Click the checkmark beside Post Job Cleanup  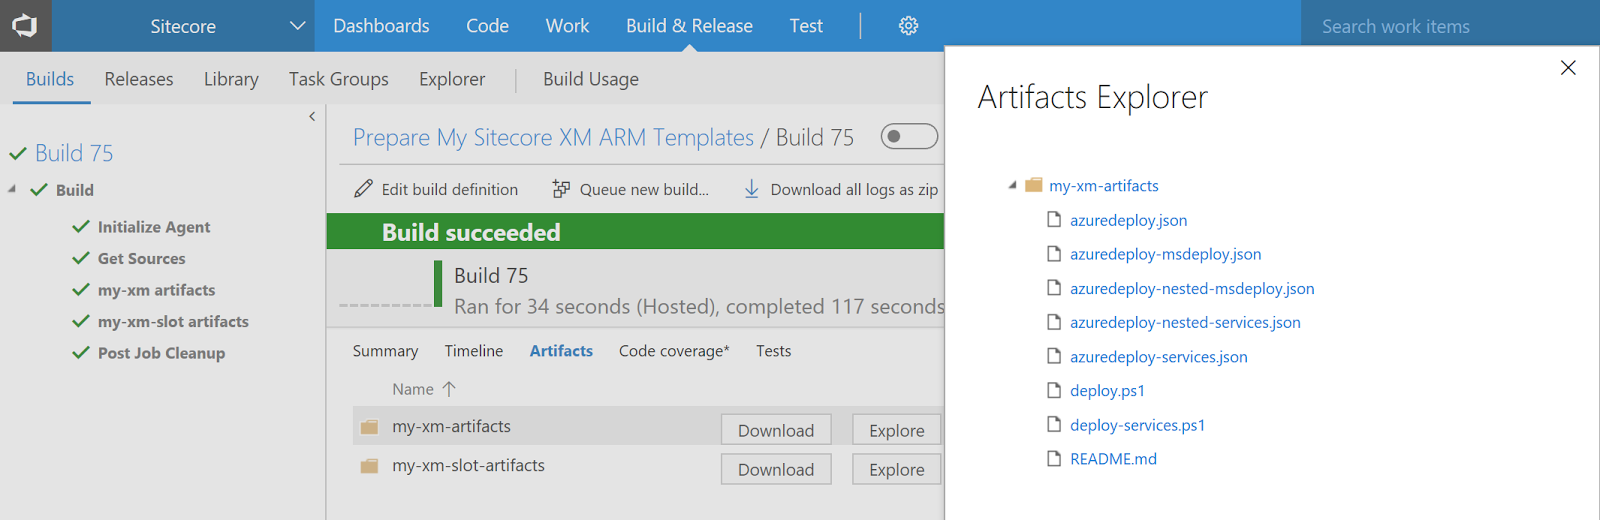(x=81, y=353)
